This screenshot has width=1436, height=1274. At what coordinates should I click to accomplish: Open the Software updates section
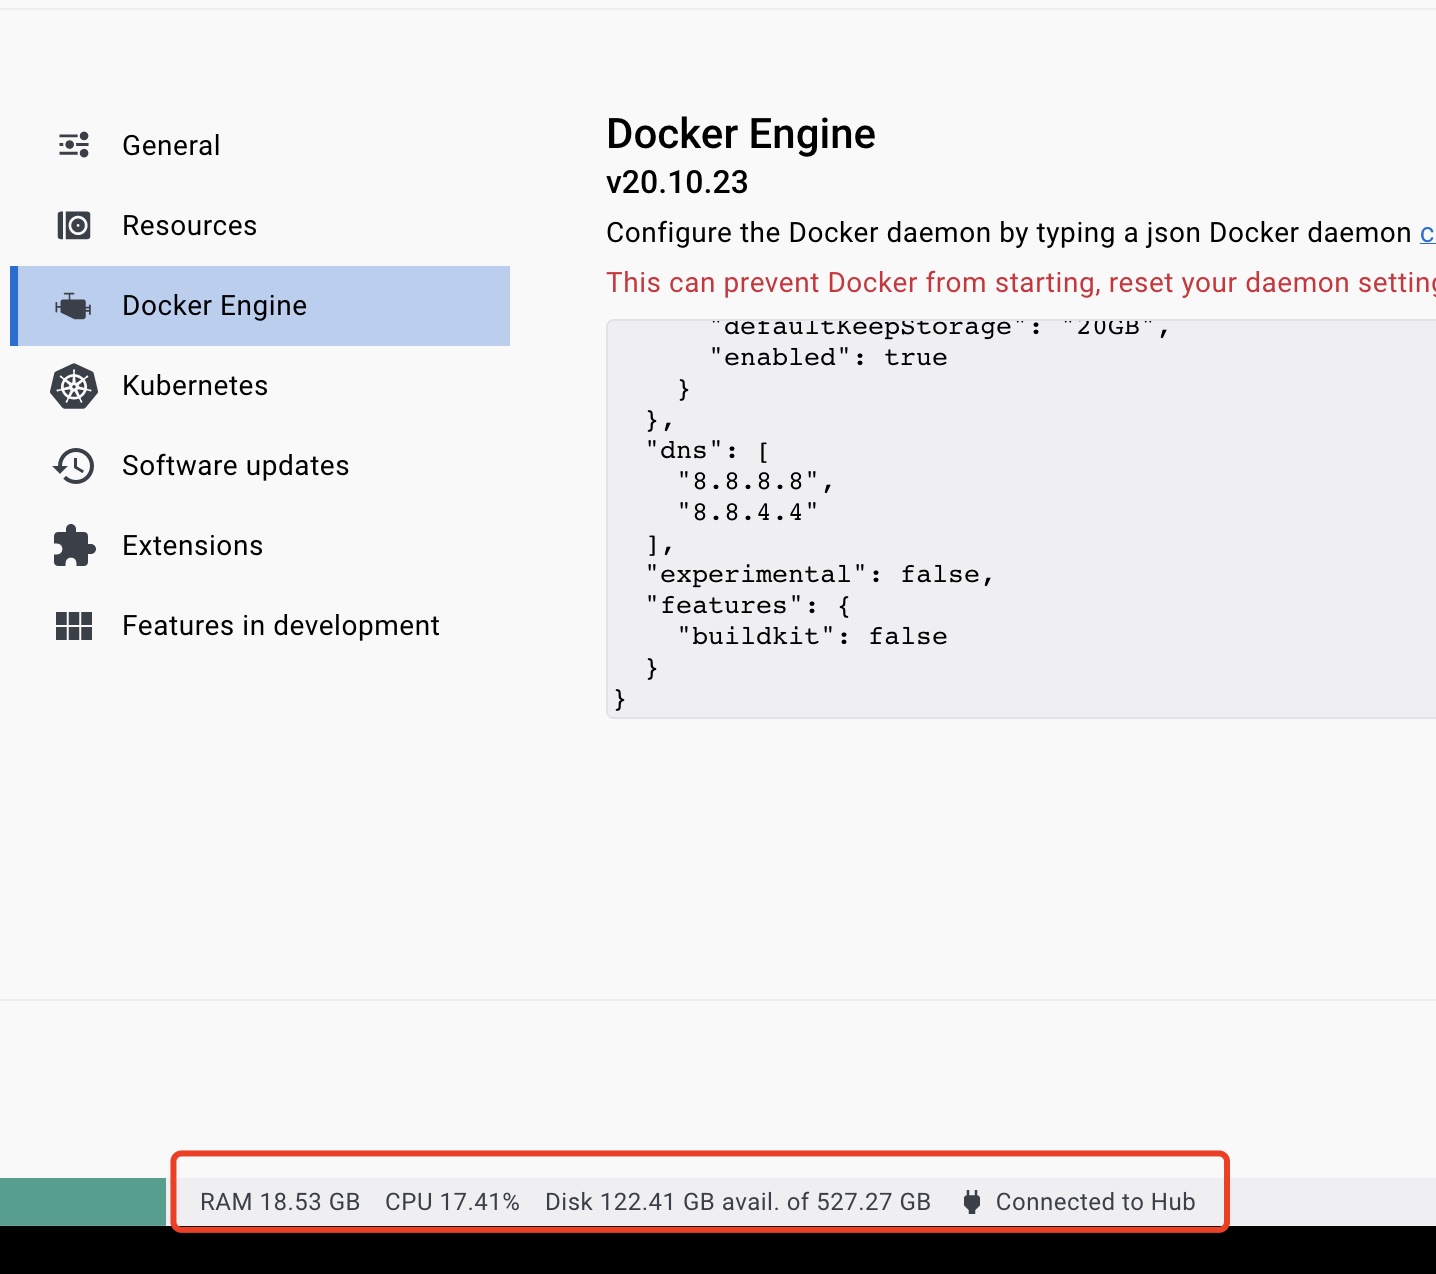tap(260, 466)
